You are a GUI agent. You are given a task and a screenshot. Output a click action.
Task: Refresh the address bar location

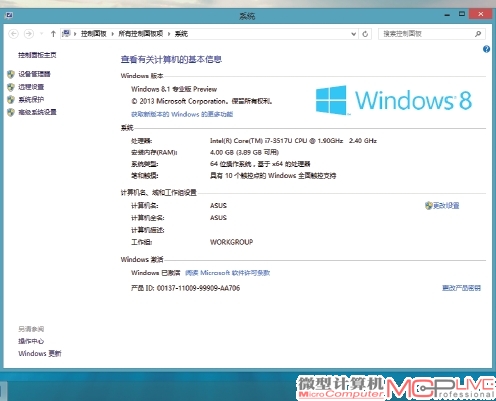pos(365,34)
